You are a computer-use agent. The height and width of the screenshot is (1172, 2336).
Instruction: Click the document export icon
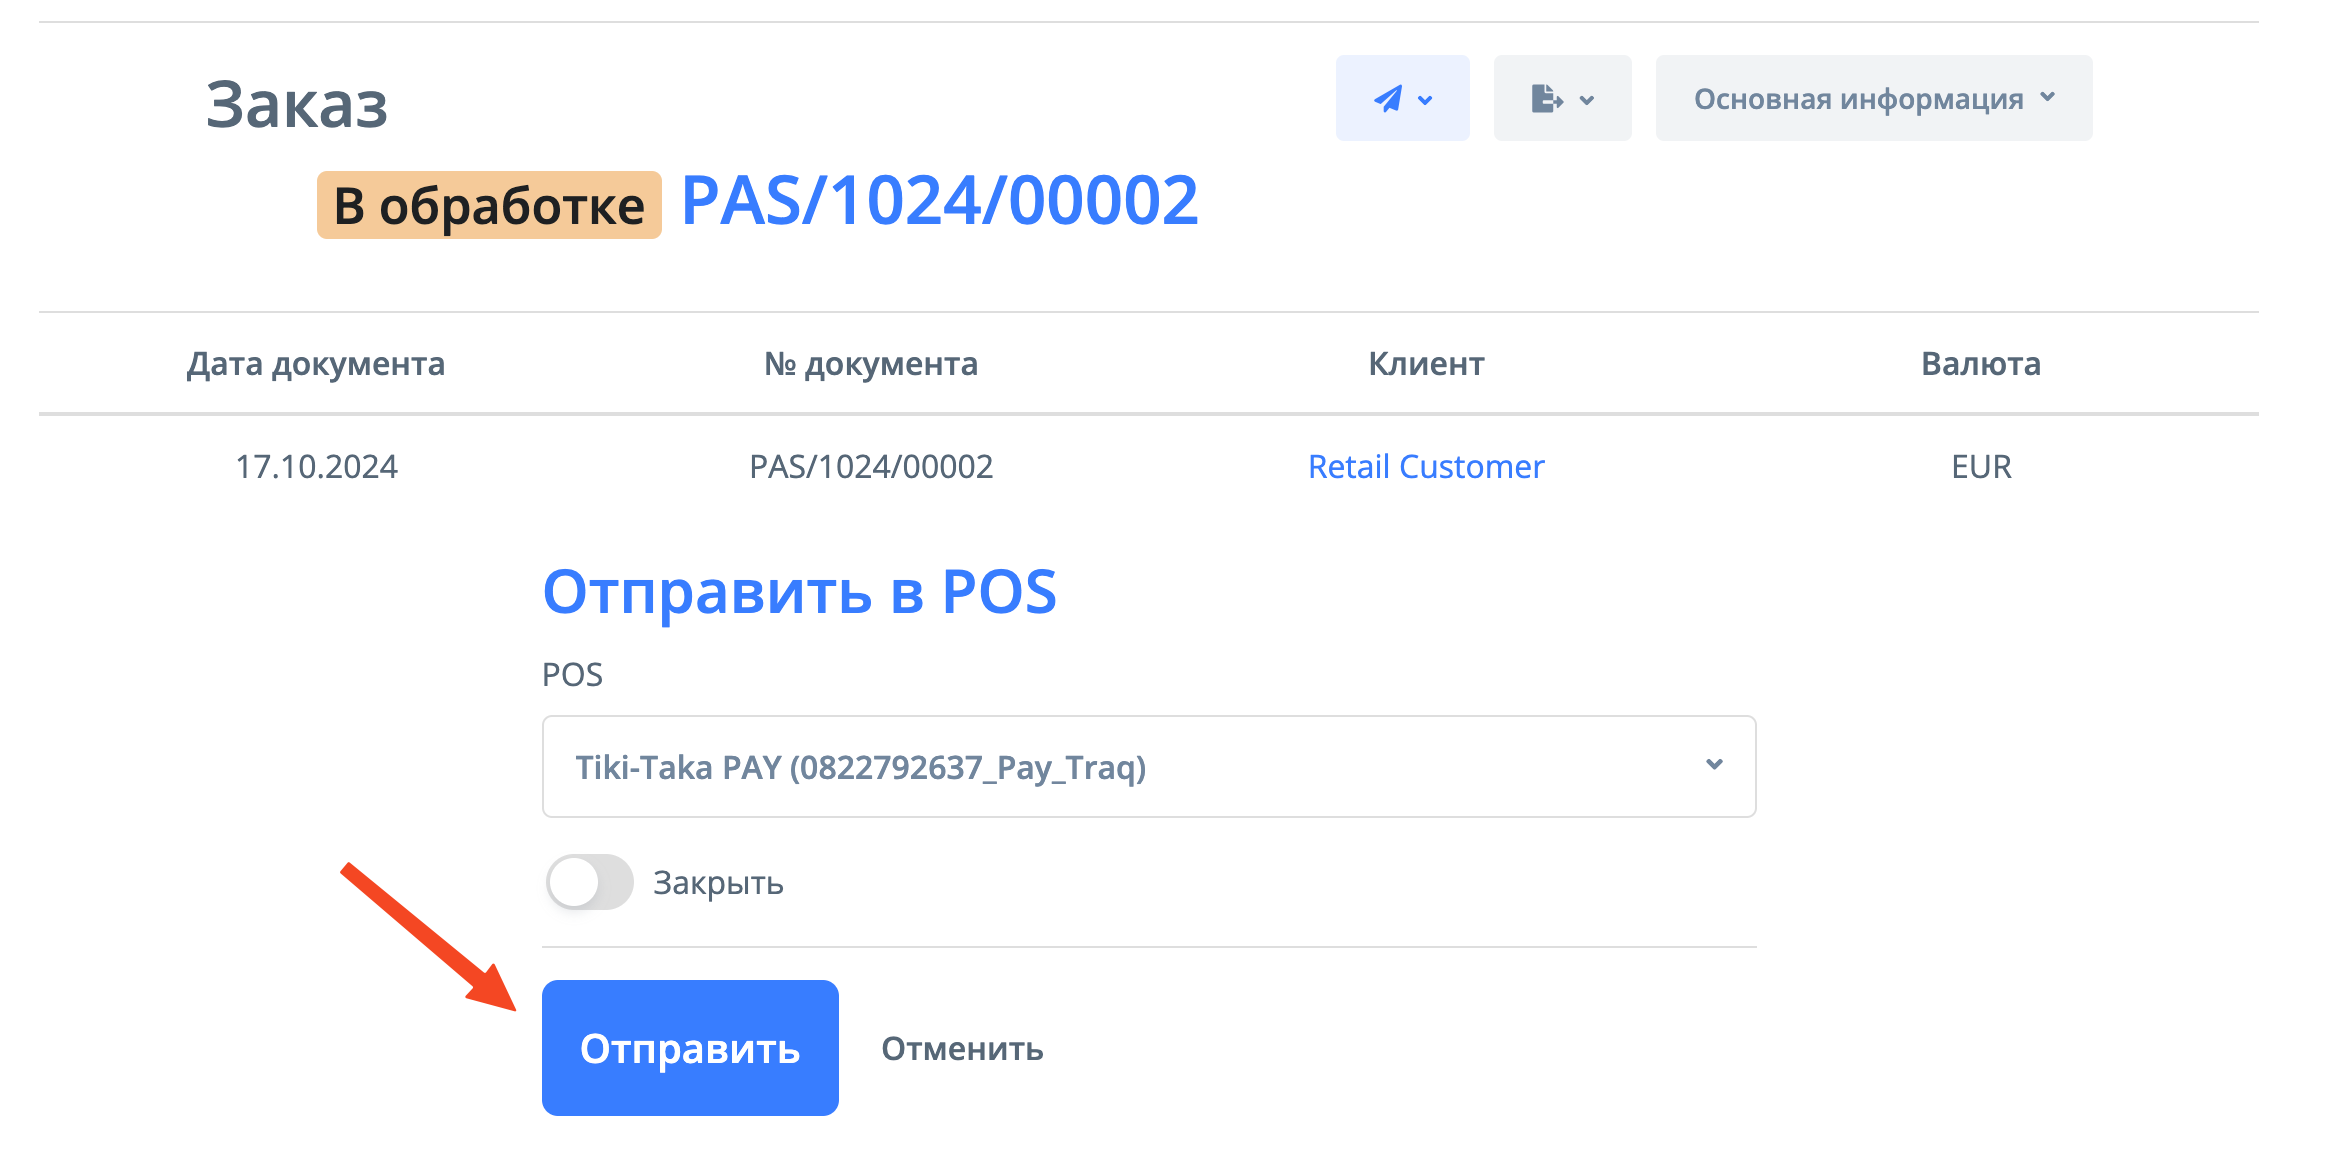pyautogui.click(x=1546, y=99)
